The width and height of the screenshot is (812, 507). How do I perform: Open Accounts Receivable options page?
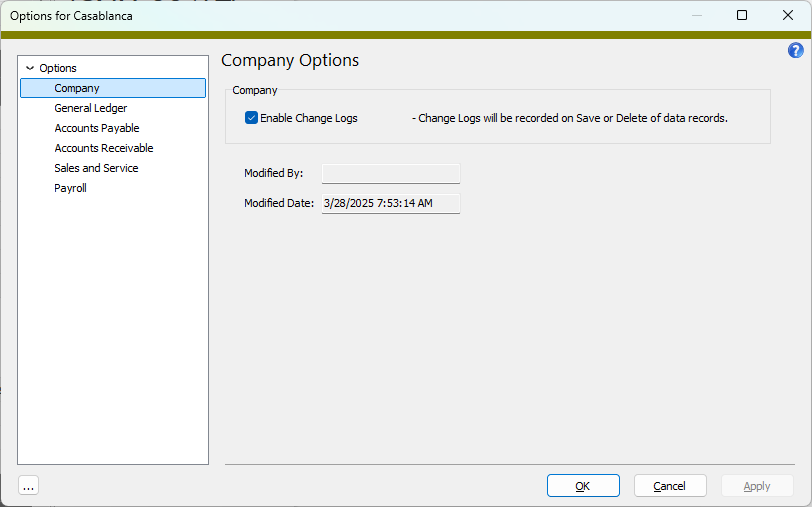pyautogui.click(x=104, y=148)
